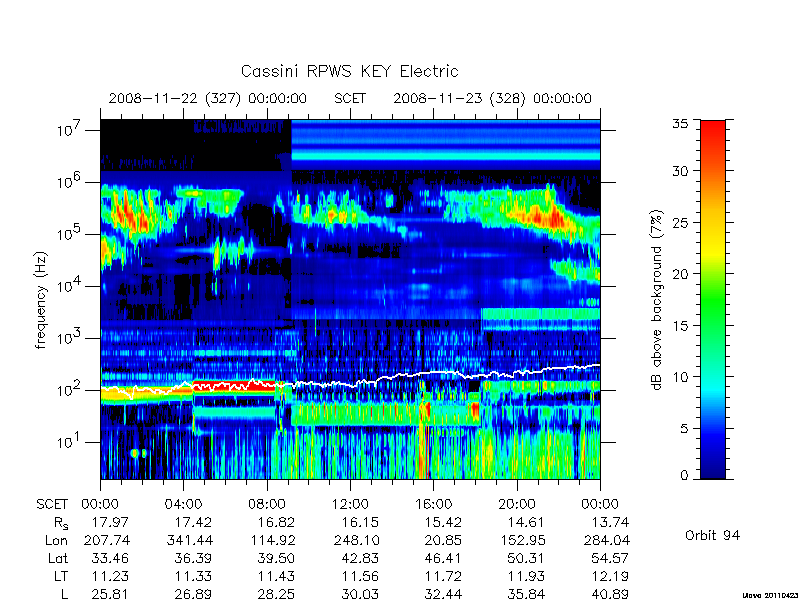Click the Lon value '248.10'
This screenshot has height=600, width=800.
[356, 540]
